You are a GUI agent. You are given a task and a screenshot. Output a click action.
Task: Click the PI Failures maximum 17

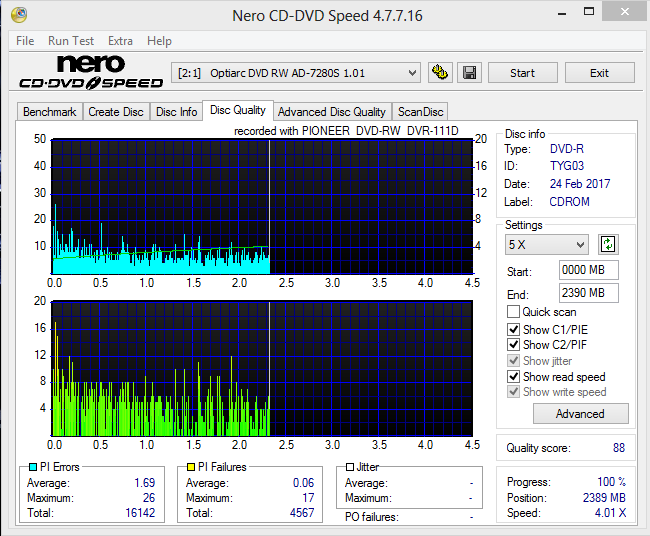(x=308, y=497)
